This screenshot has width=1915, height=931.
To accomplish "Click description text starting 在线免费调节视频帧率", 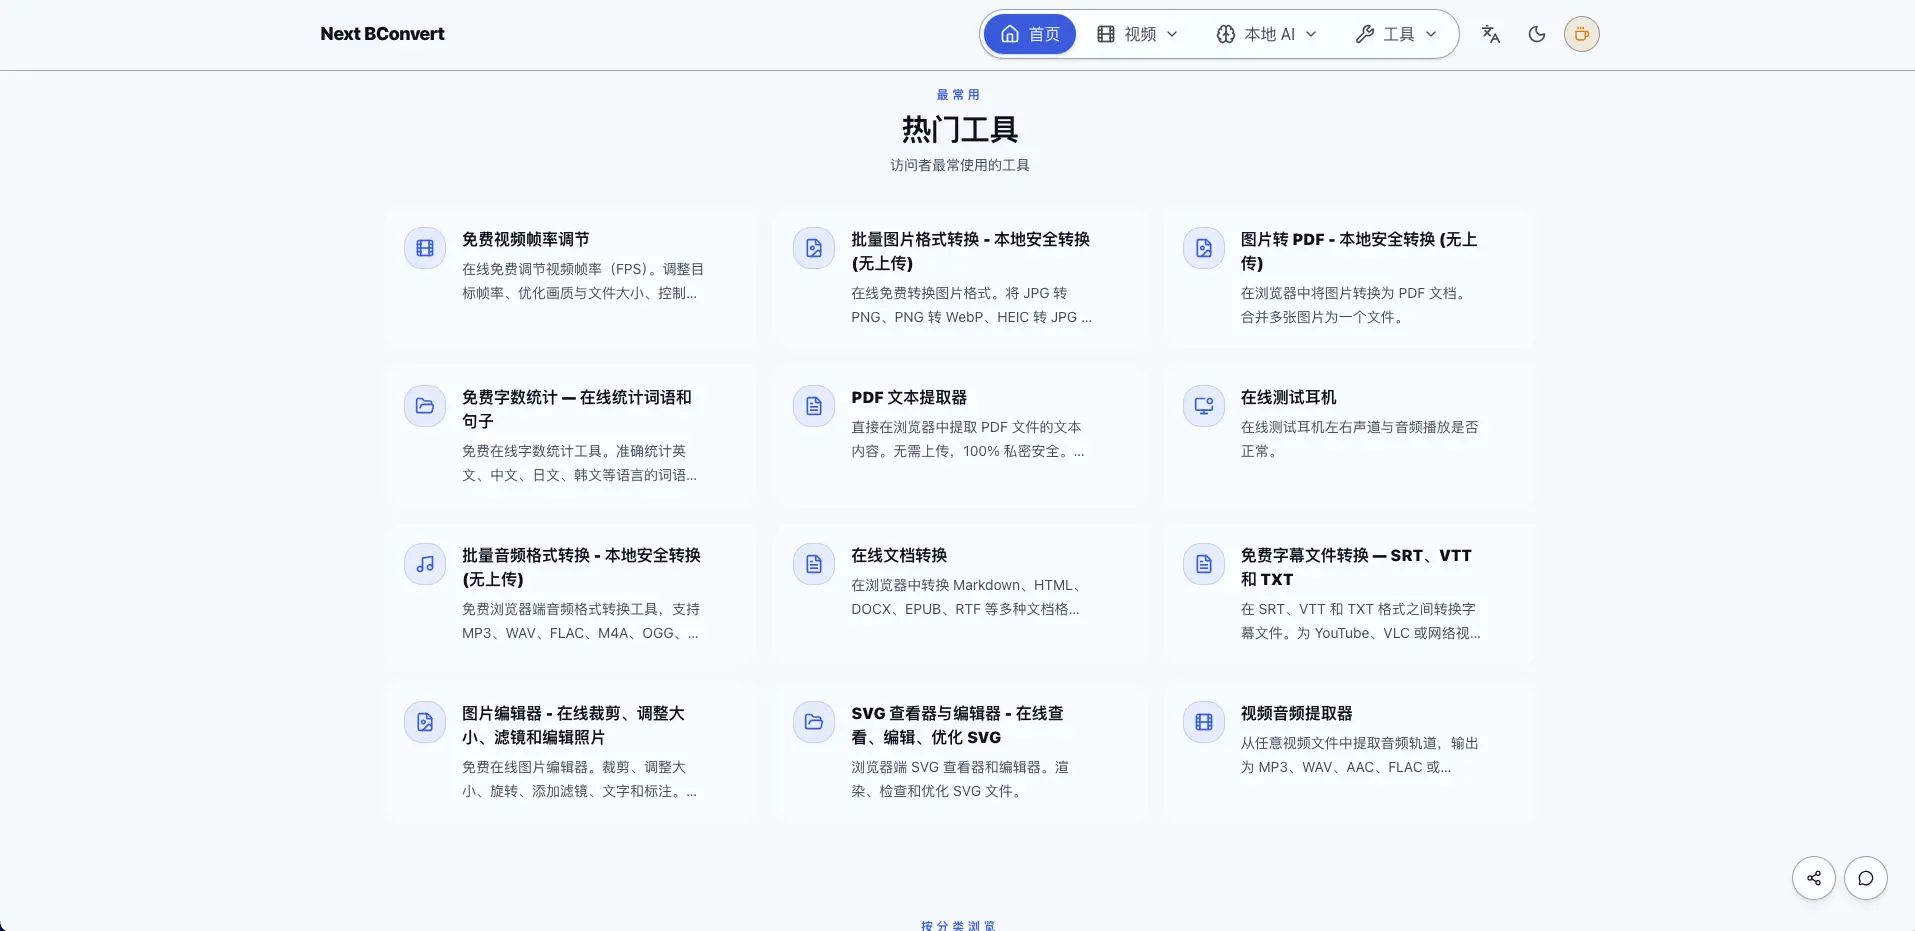I will pyautogui.click(x=582, y=281).
